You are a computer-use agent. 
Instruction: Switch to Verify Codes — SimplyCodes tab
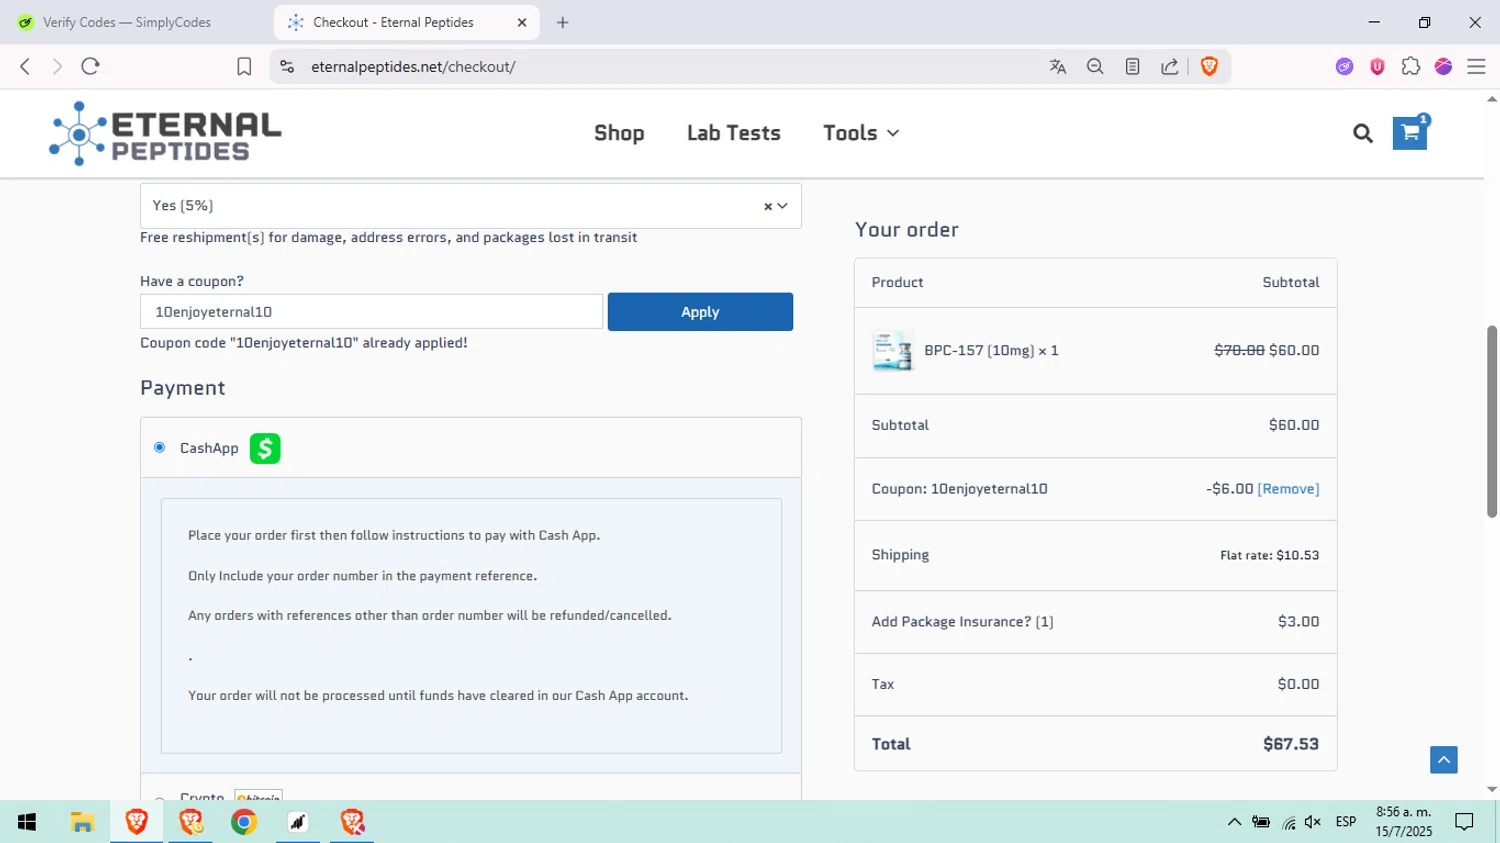tap(127, 22)
